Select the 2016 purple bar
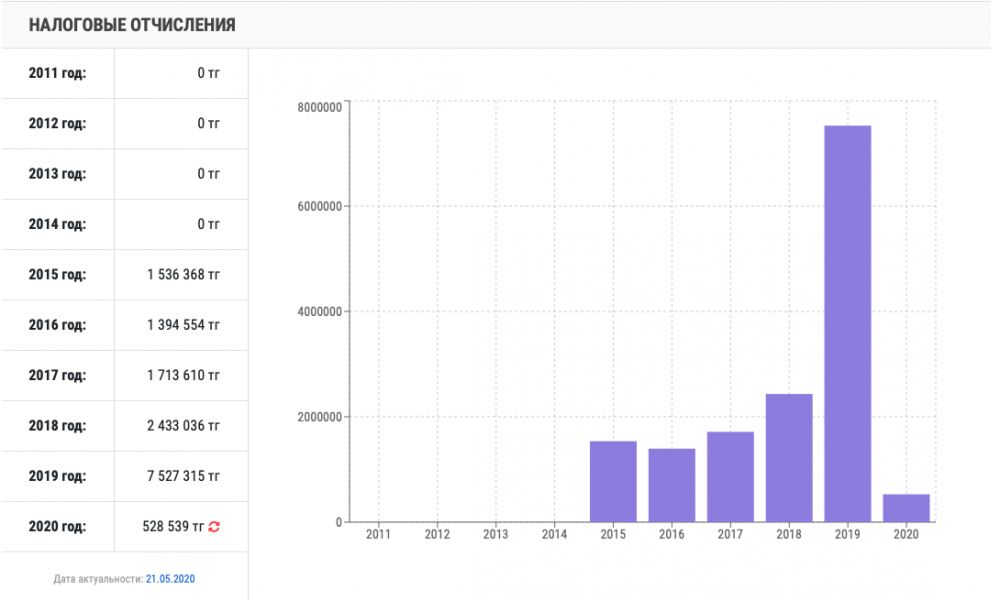 coord(672,485)
